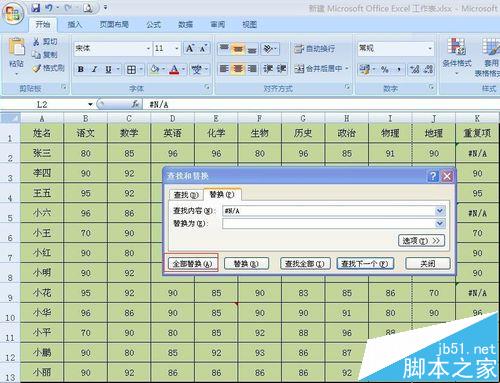Screen dimensions: 500x383
Task: Click the Find what field containing #N/A
Action: click(x=329, y=211)
